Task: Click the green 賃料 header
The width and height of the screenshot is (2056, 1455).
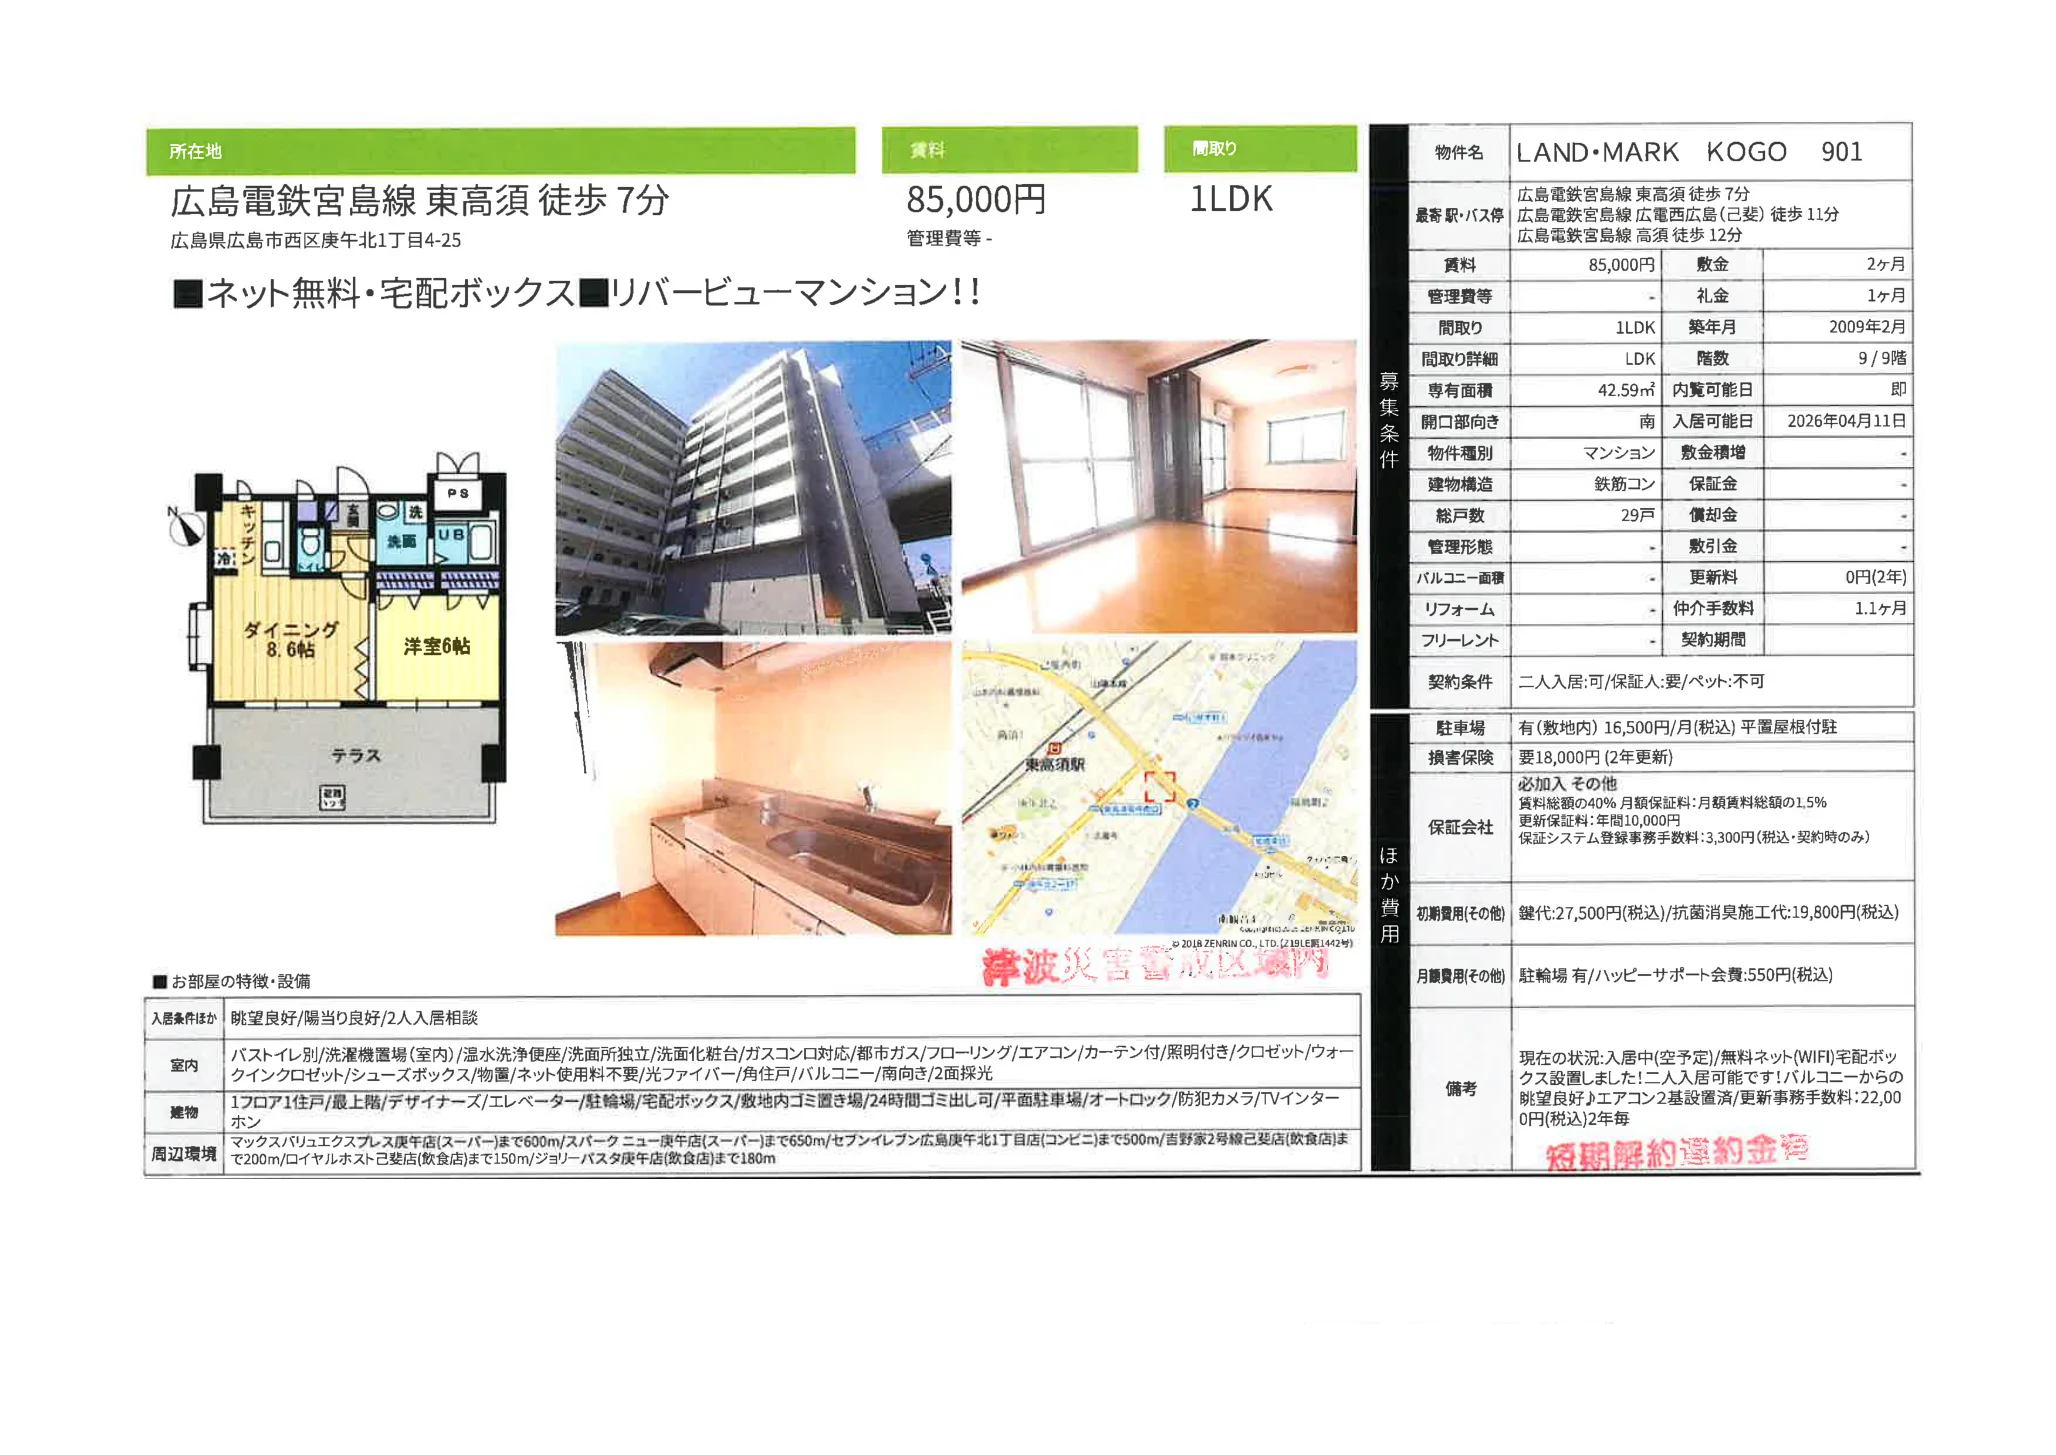Action: (x=1009, y=150)
